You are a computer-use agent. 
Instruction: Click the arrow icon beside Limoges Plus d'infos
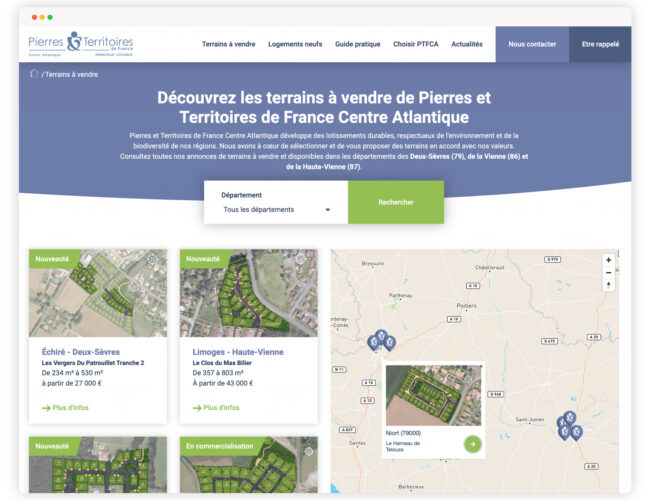(197, 408)
